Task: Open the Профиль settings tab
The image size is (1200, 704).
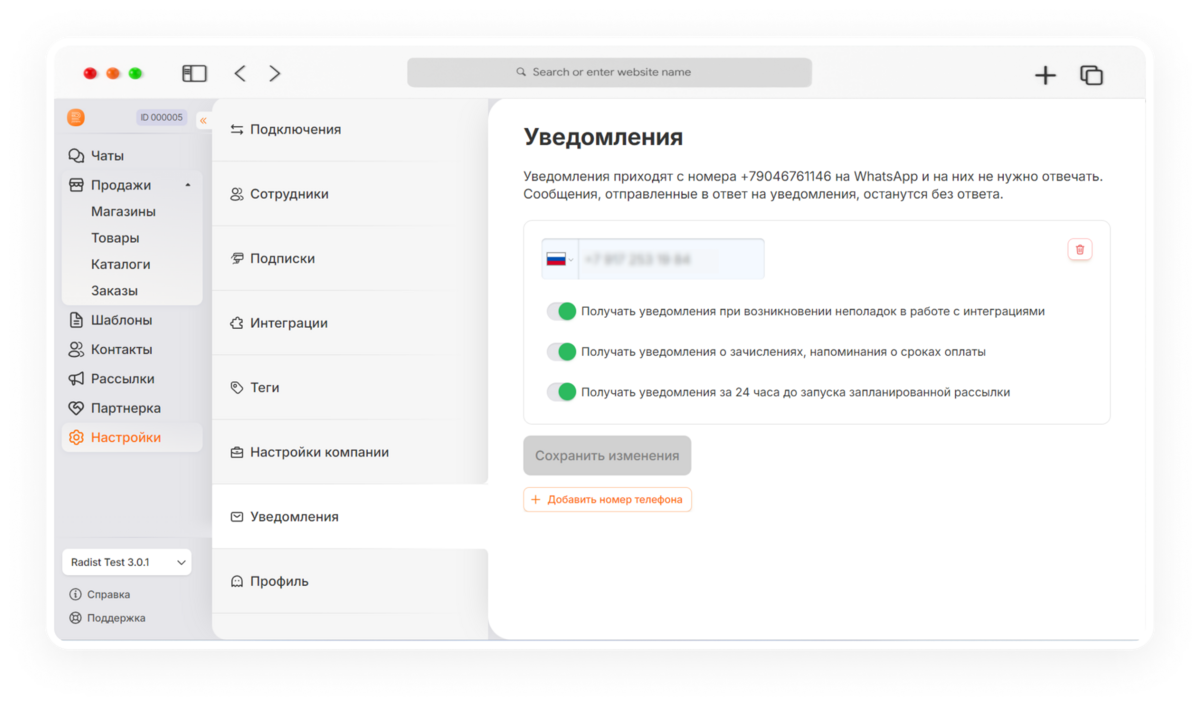Action: click(x=350, y=581)
